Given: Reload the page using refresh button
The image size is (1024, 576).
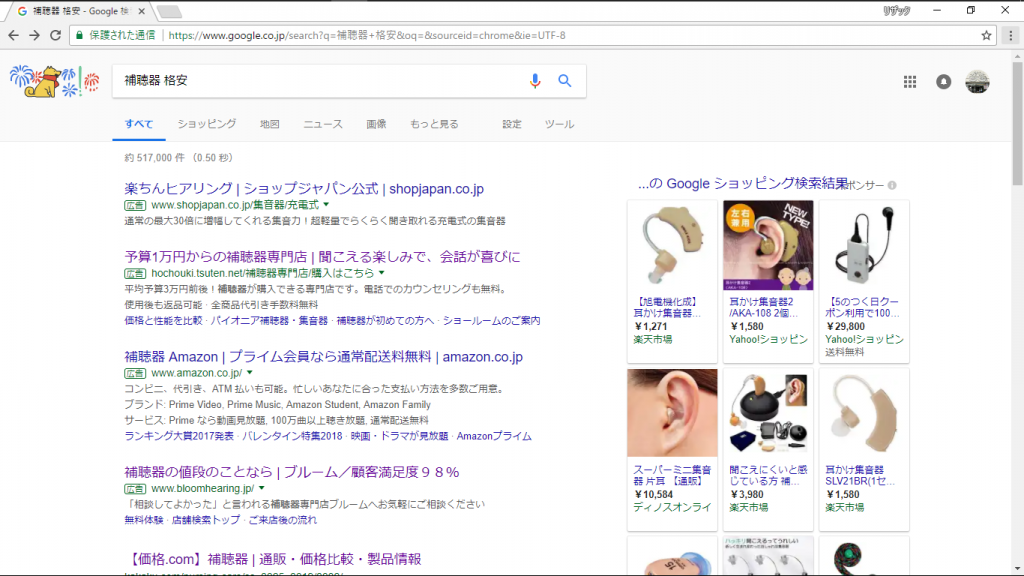Looking at the screenshot, I should [x=56, y=35].
